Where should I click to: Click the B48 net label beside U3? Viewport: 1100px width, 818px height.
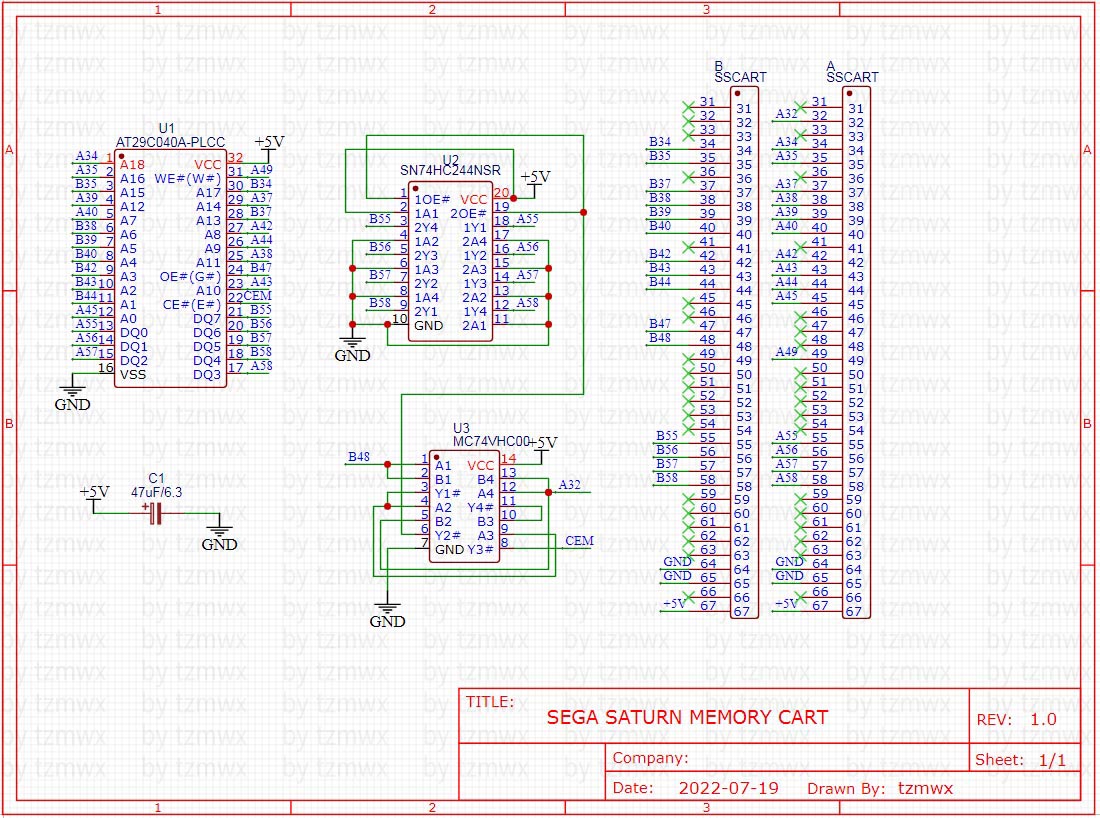click(359, 457)
